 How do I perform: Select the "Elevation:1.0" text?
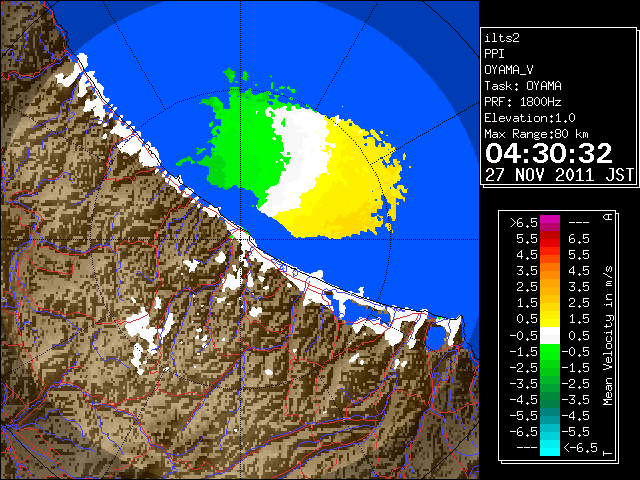click(530, 118)
